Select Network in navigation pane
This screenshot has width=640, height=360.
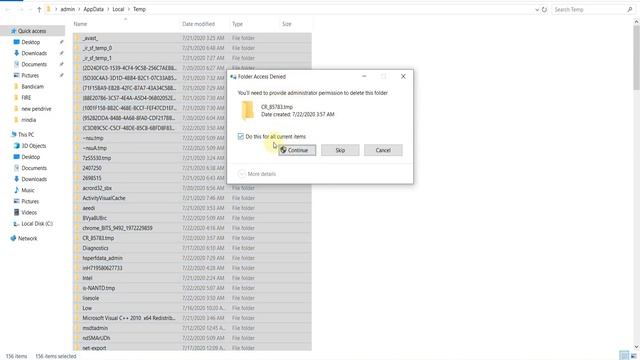pos(27,238)
